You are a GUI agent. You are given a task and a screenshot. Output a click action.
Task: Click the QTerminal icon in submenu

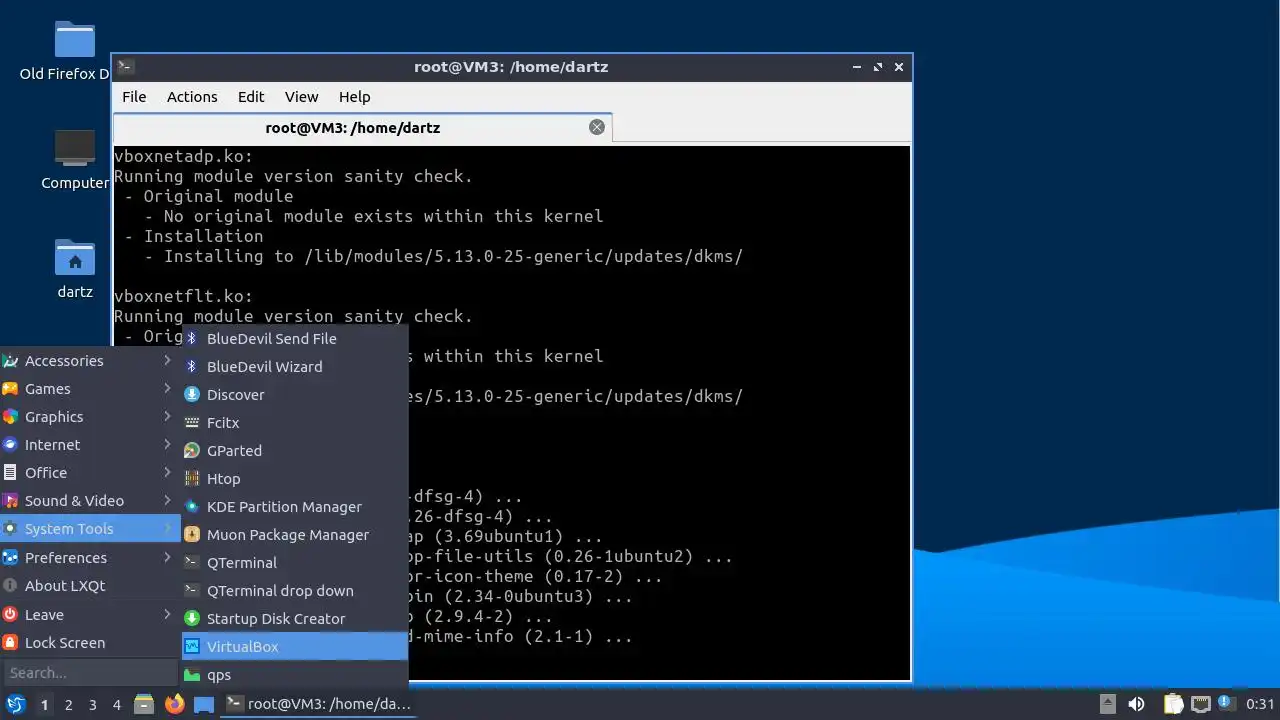pyautogui.click(x=192, y=563)
